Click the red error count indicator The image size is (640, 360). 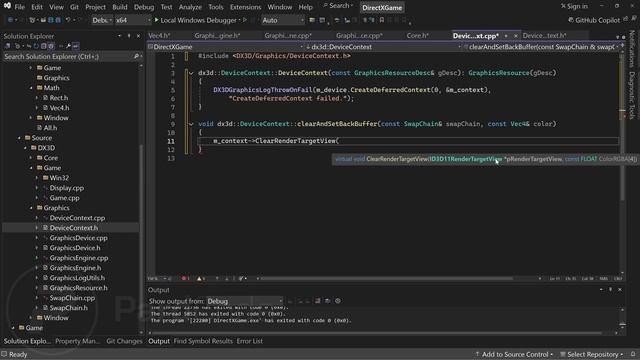[x=185, y=278]
